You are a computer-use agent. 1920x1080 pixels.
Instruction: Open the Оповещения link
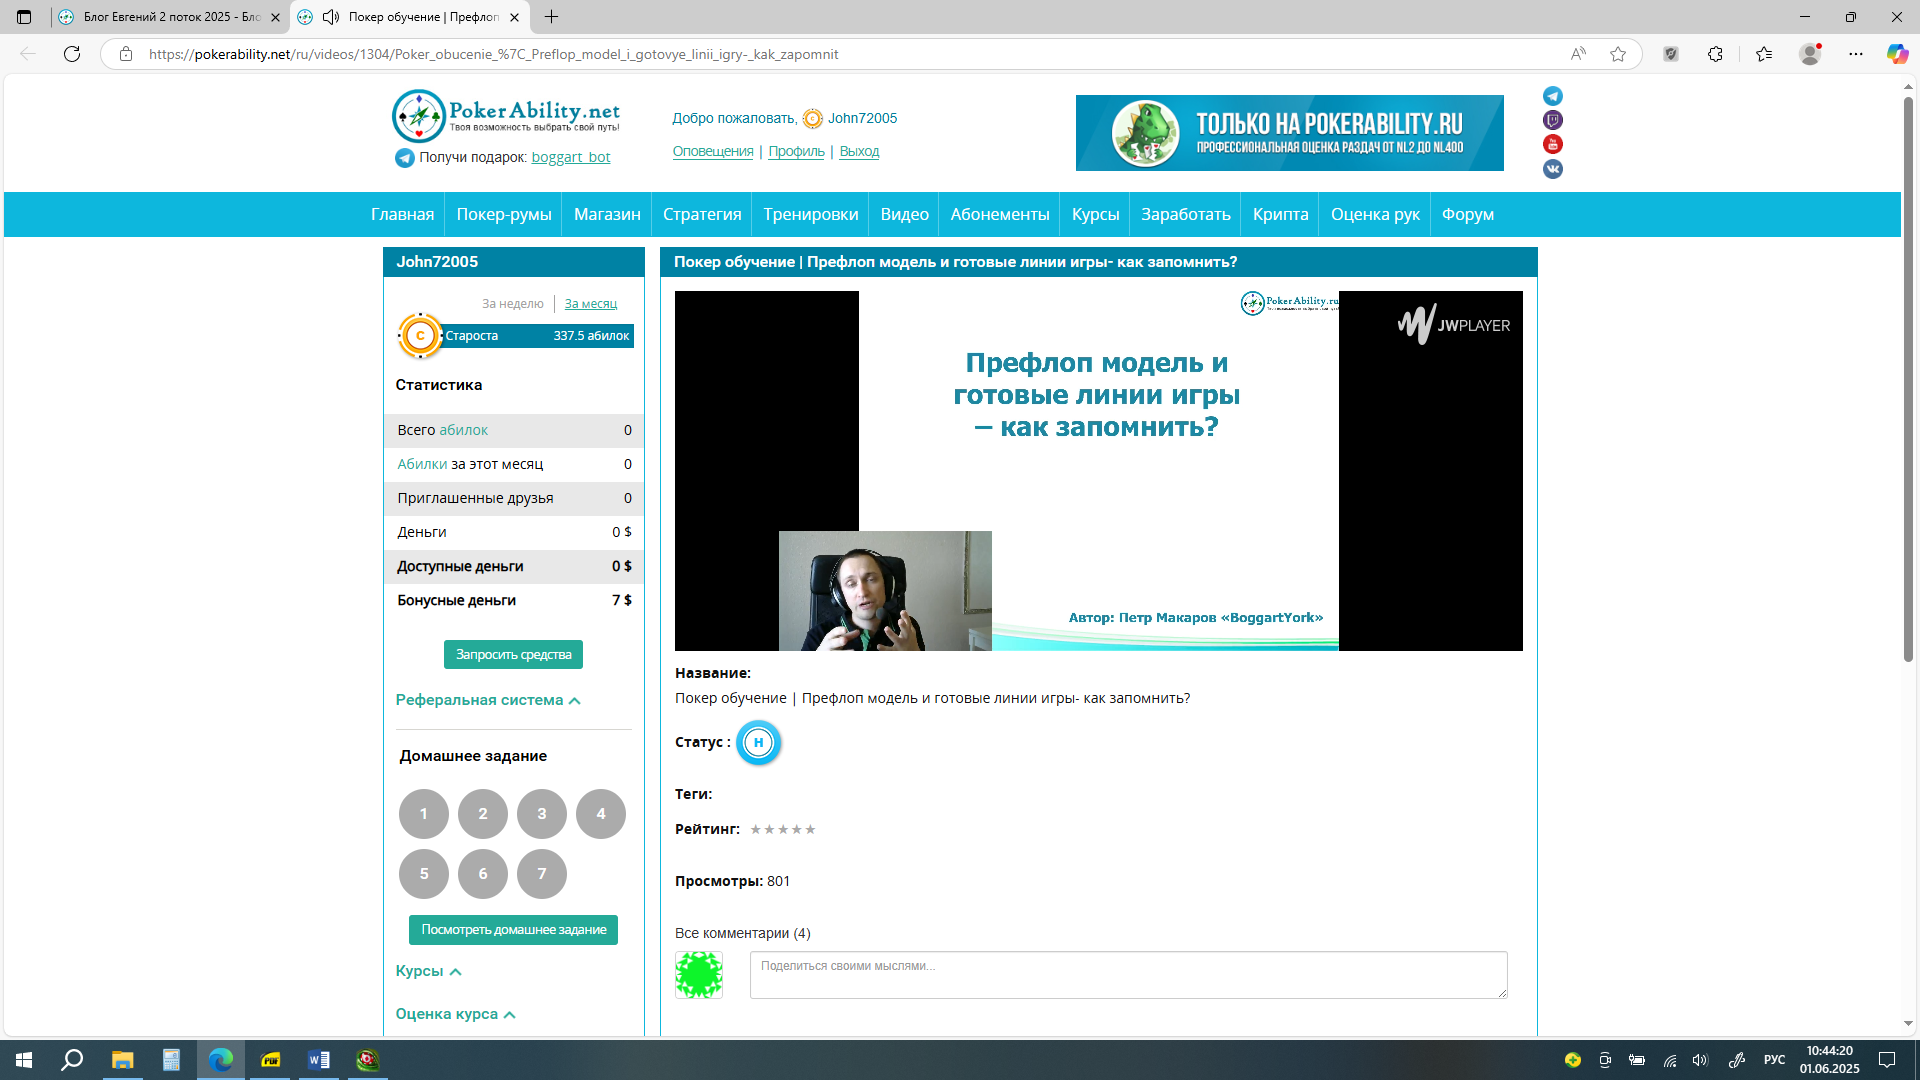713,151
